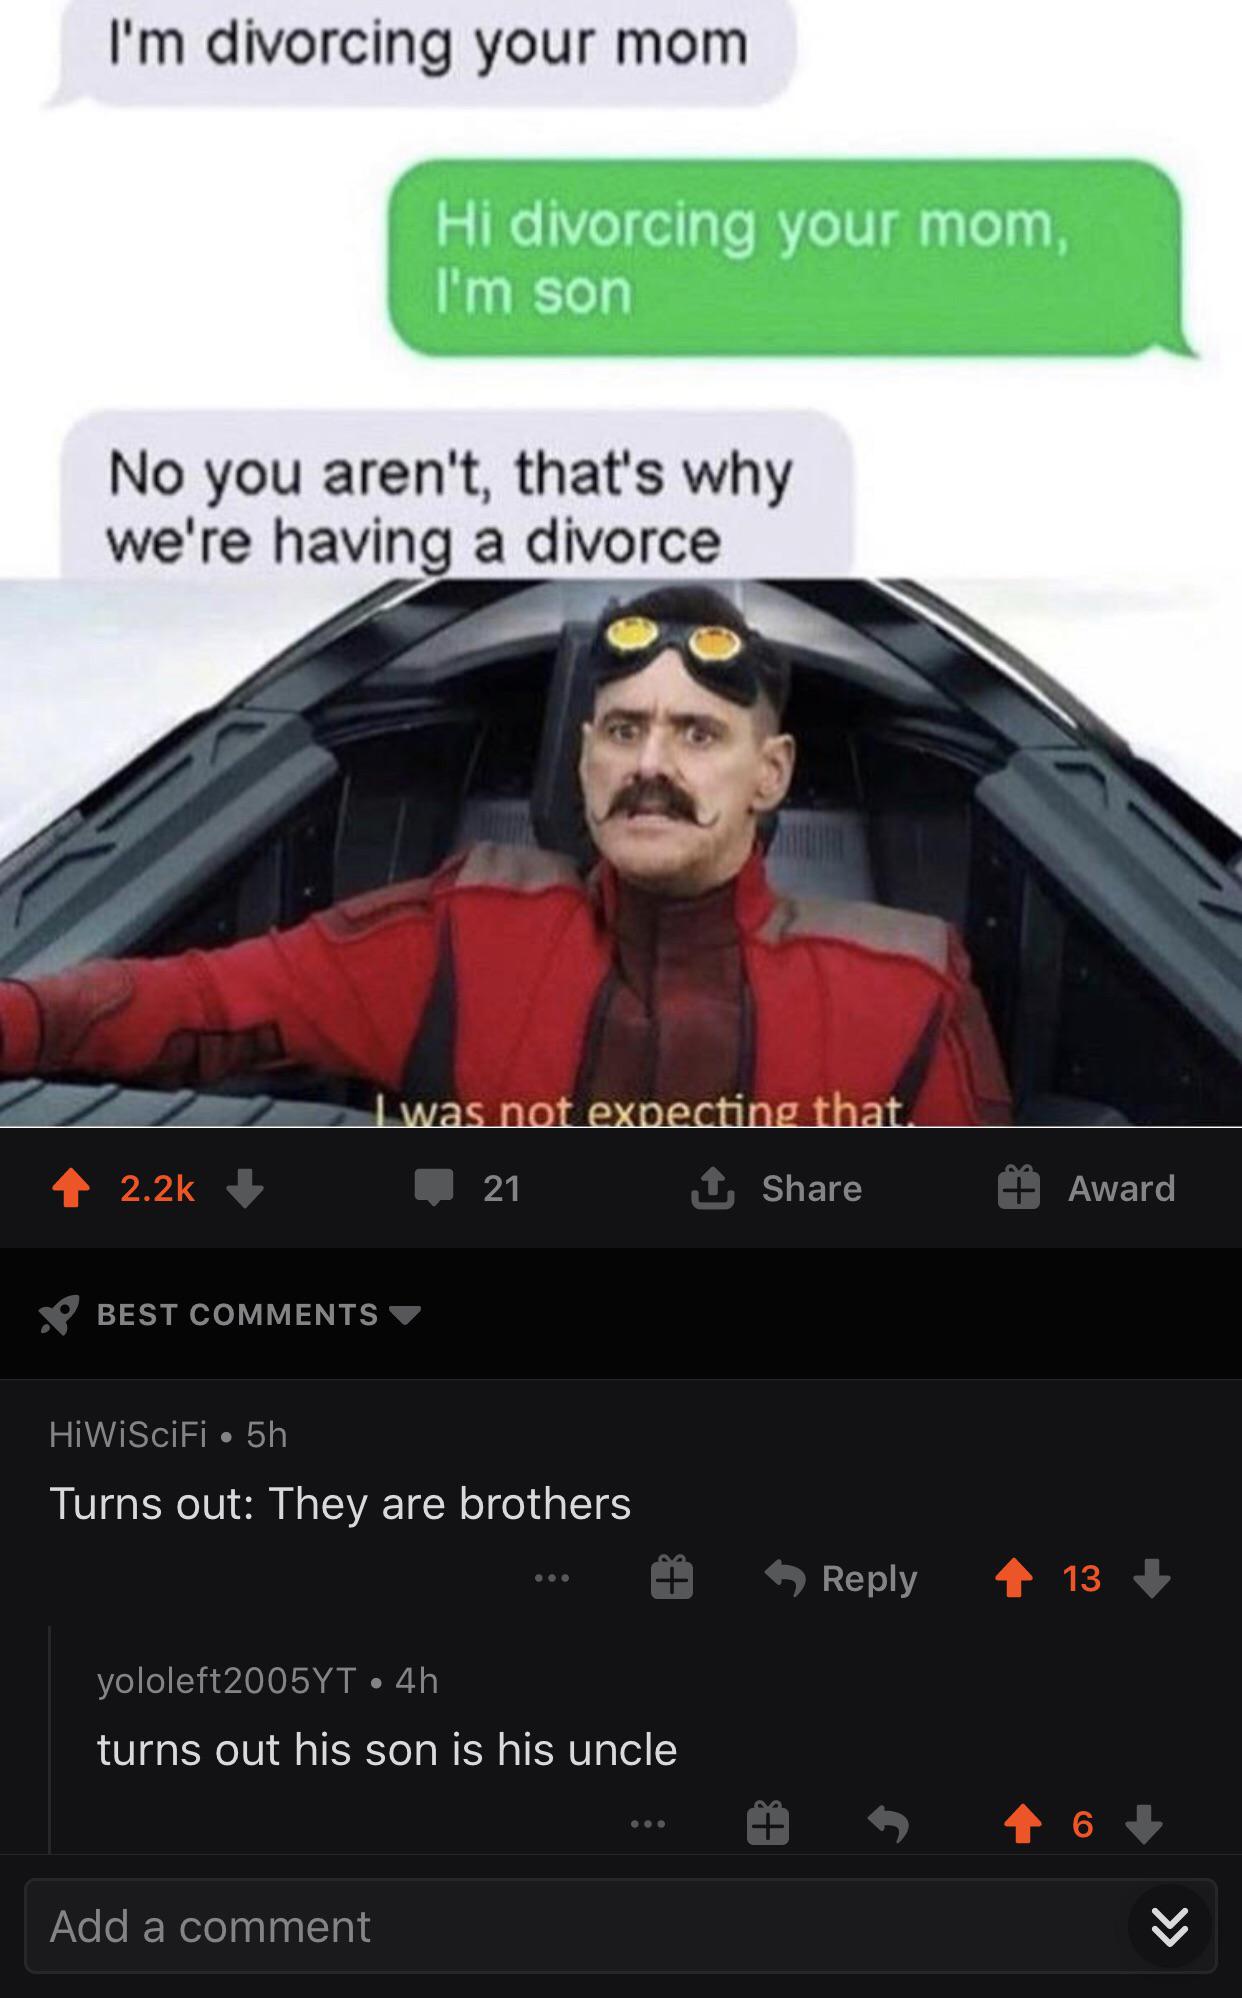Jump to next comment with double chevron
The width and height of the screenshot is (1242, 1998).
1170,1926
